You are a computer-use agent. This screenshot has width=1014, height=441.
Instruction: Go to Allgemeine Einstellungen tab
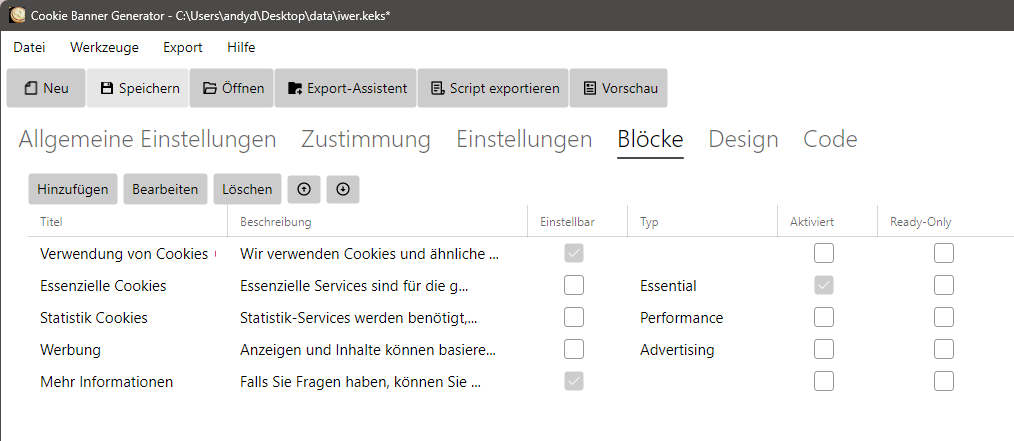click(147, 139)
